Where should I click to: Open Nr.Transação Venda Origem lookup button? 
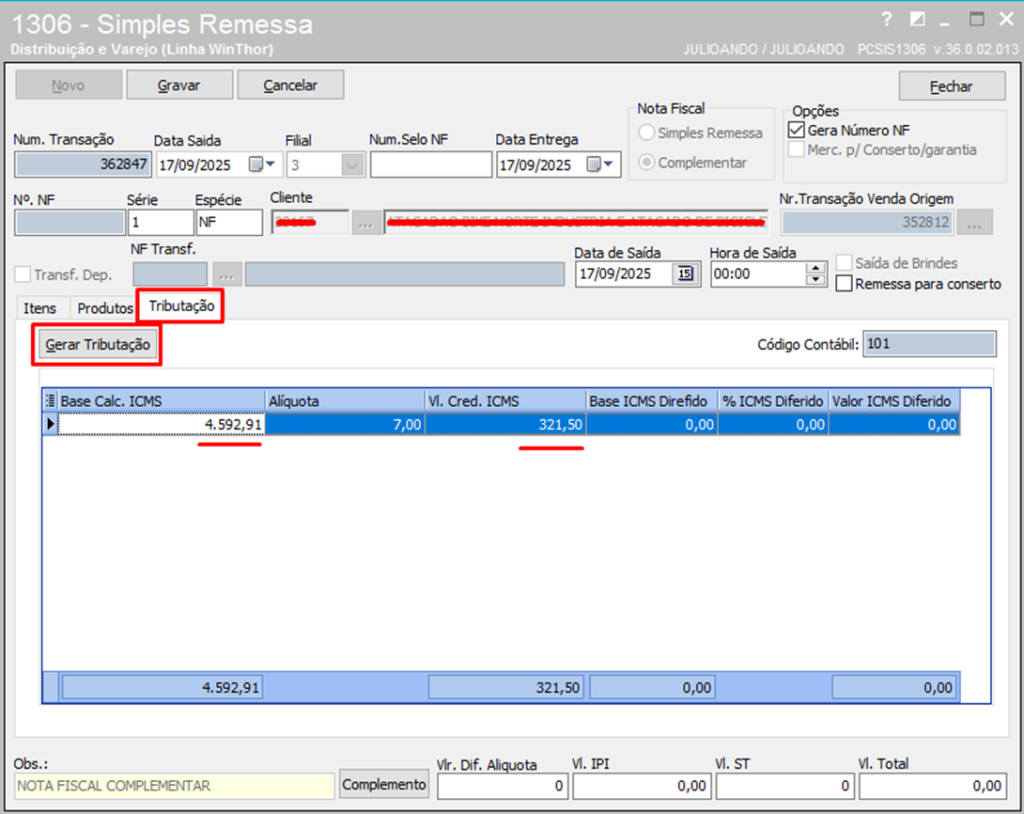pos(975,223)
